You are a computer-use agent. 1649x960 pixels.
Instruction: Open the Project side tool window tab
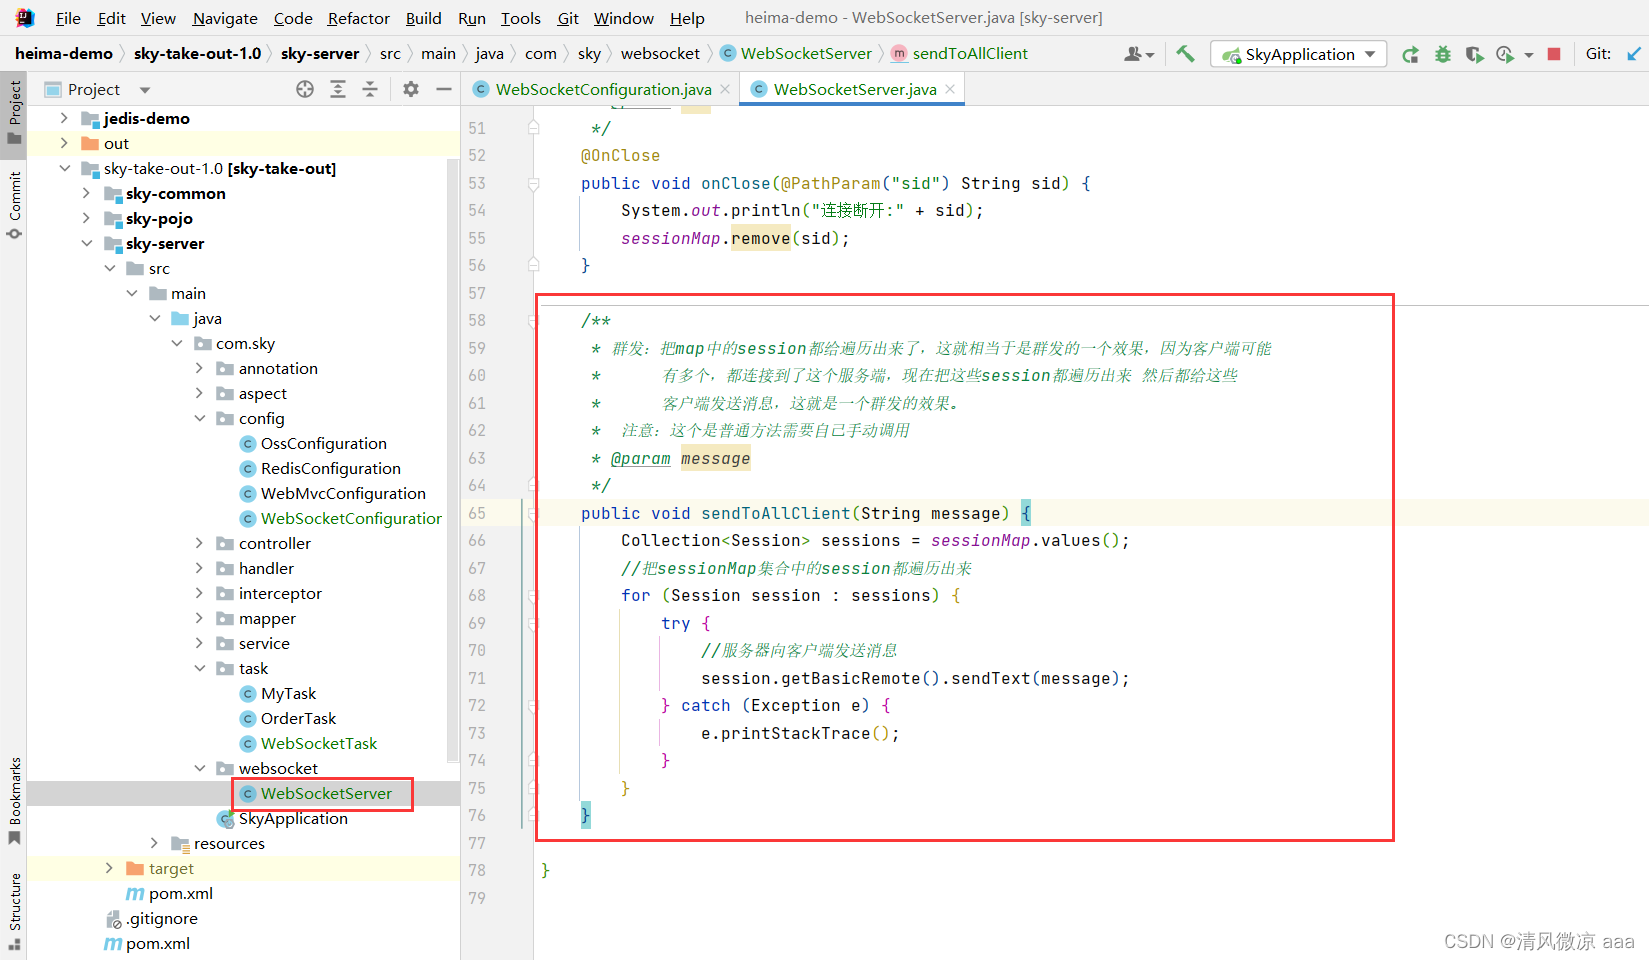coord(14,112)
